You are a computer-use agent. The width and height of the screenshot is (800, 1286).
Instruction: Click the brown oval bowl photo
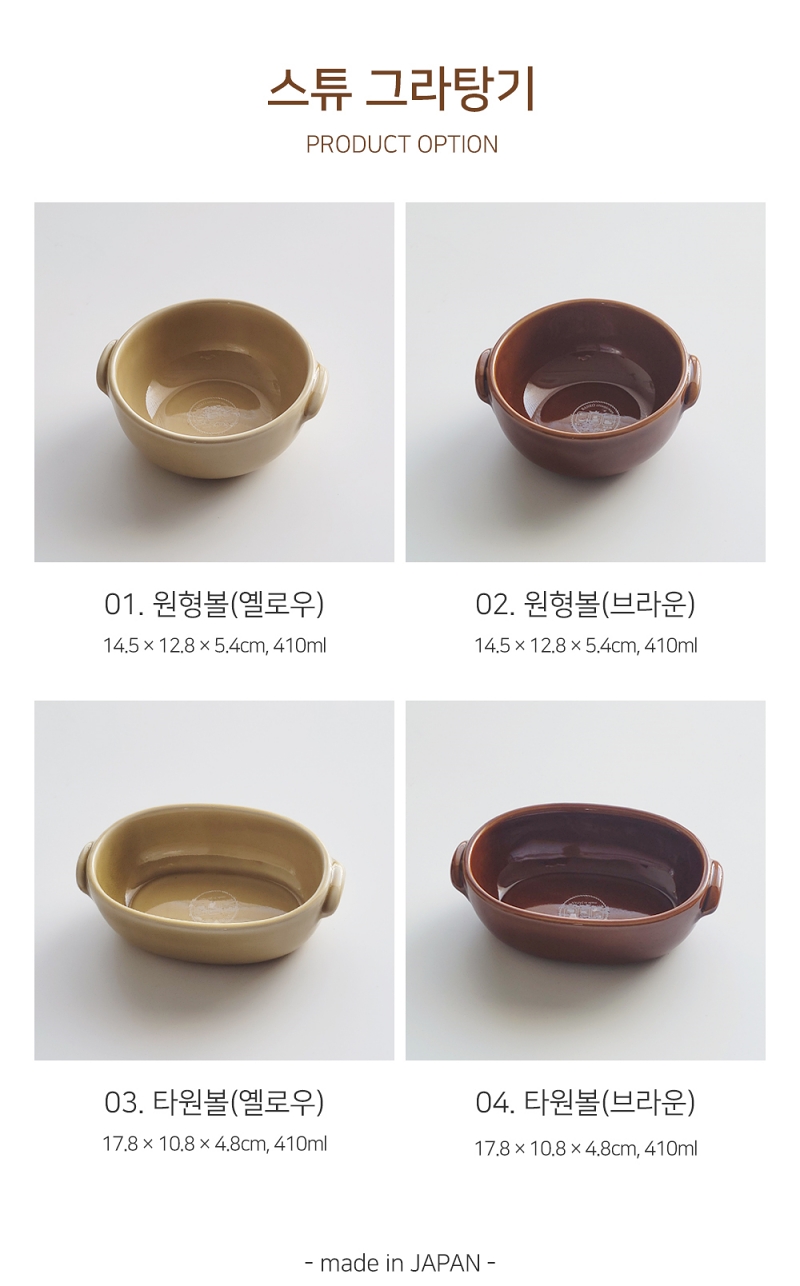585,880
